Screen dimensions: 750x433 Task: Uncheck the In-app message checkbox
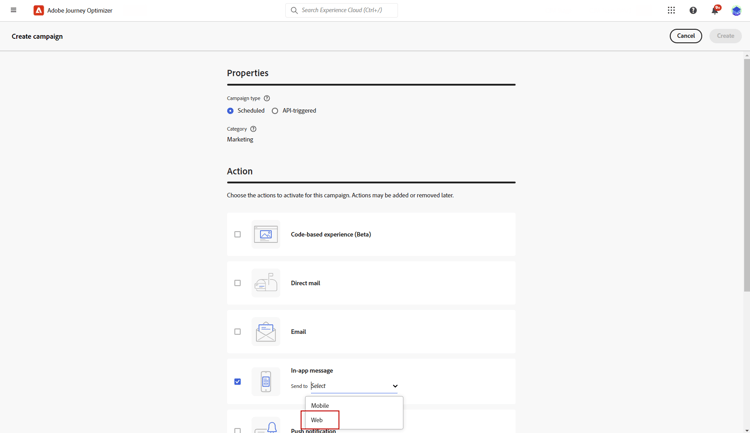click(x=237, y=382)
